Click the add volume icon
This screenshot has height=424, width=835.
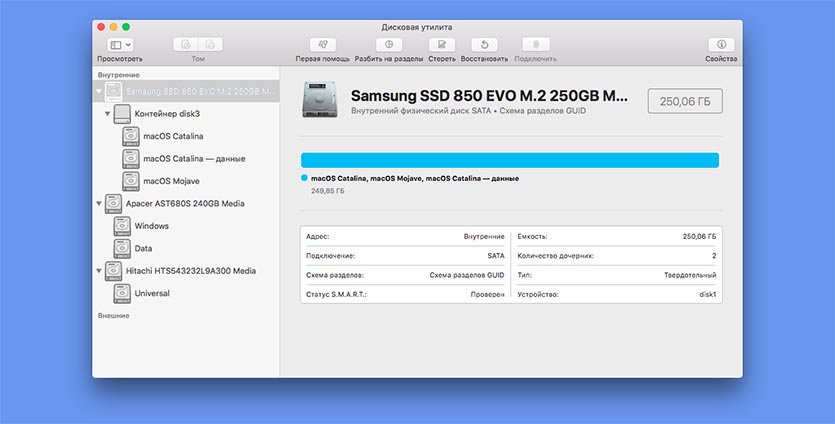coord(185,45)
